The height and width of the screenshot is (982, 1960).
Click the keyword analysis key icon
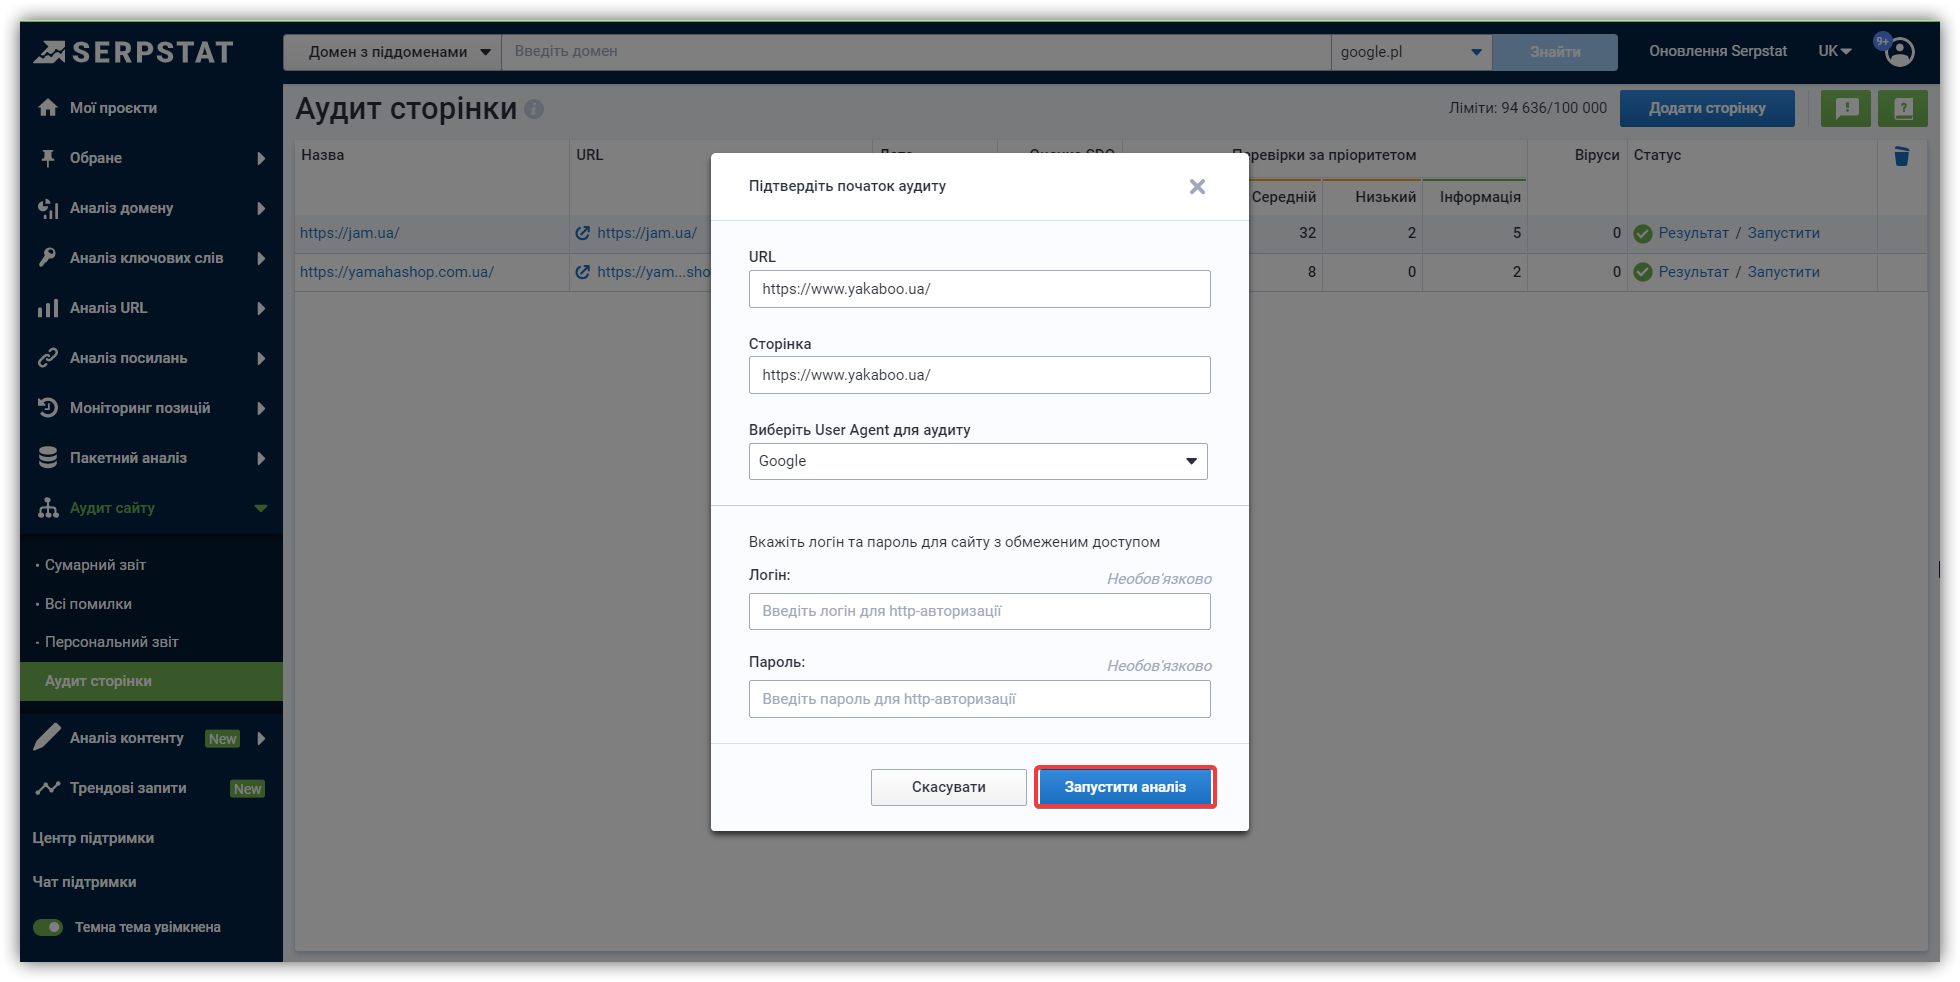click(47, 258)
